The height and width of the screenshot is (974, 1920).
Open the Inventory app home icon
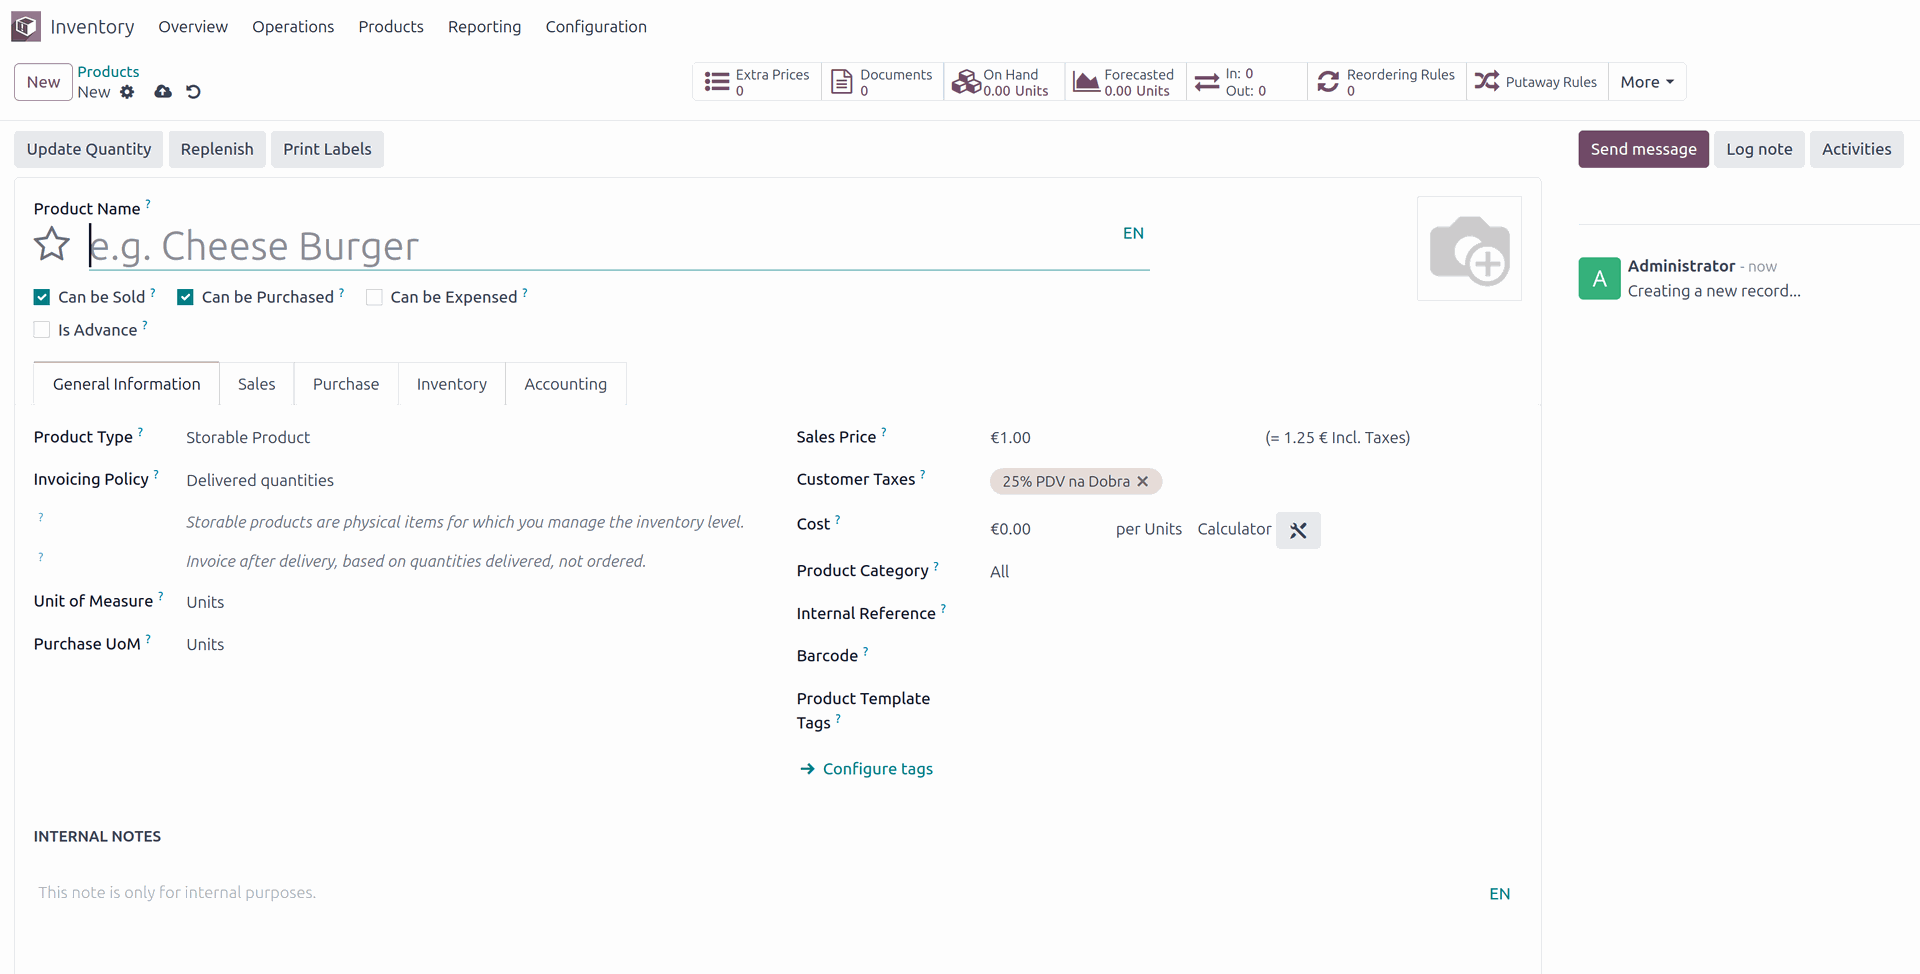26,26
